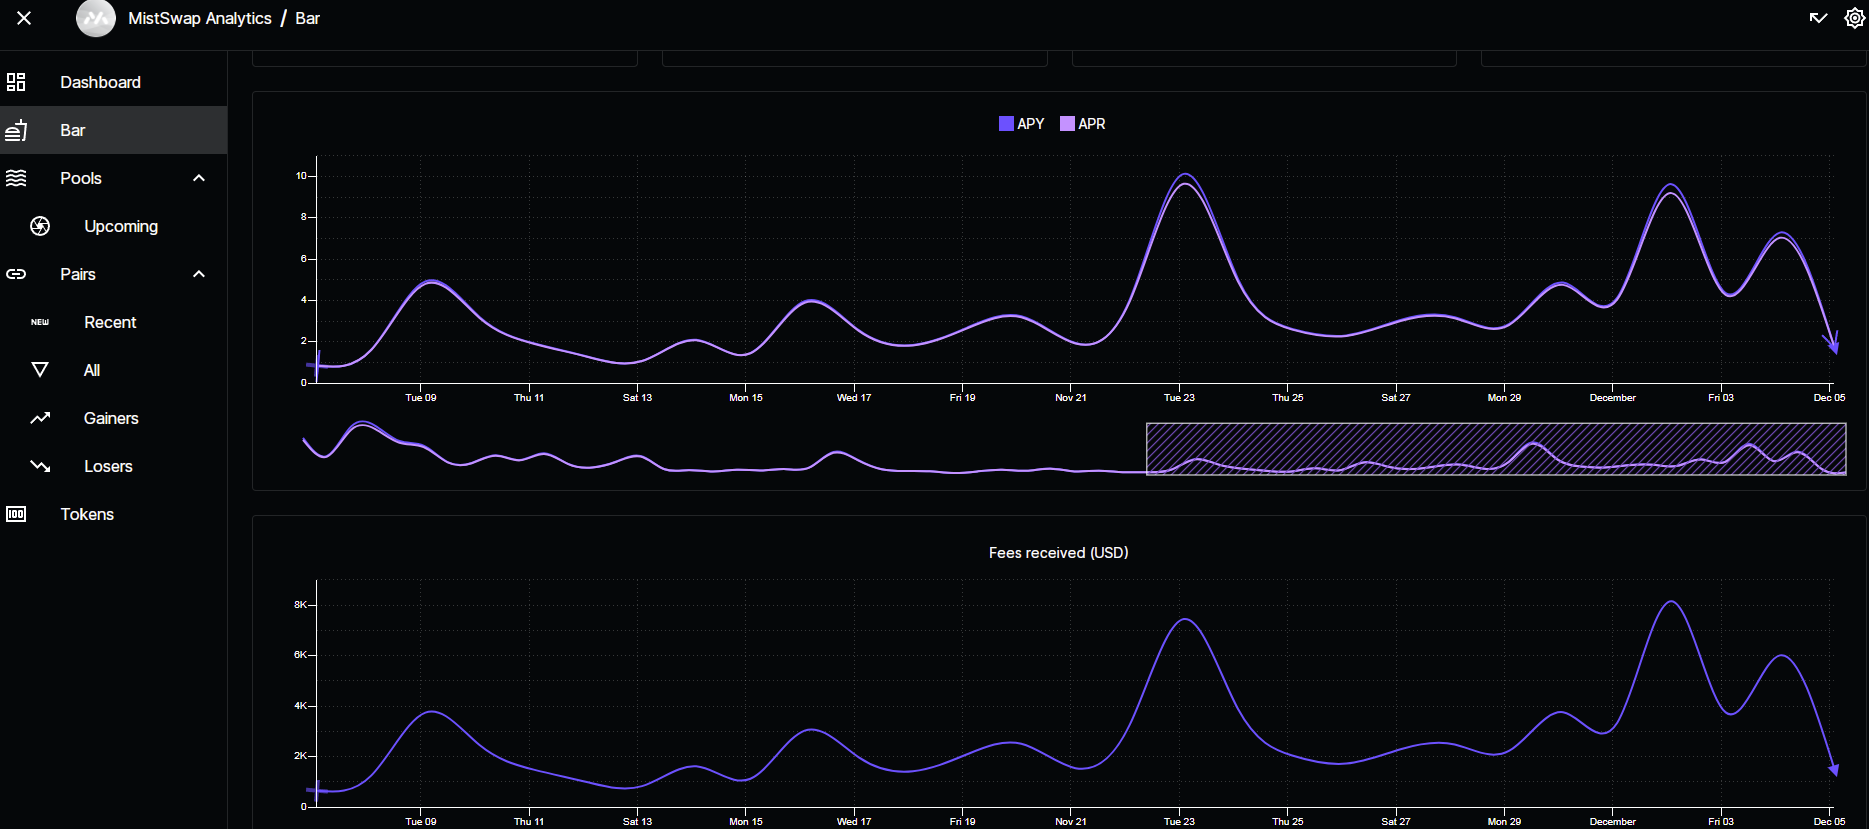Click the MistSwap round logo
This screenshot has height=829, width=1869.
[96, 18]
